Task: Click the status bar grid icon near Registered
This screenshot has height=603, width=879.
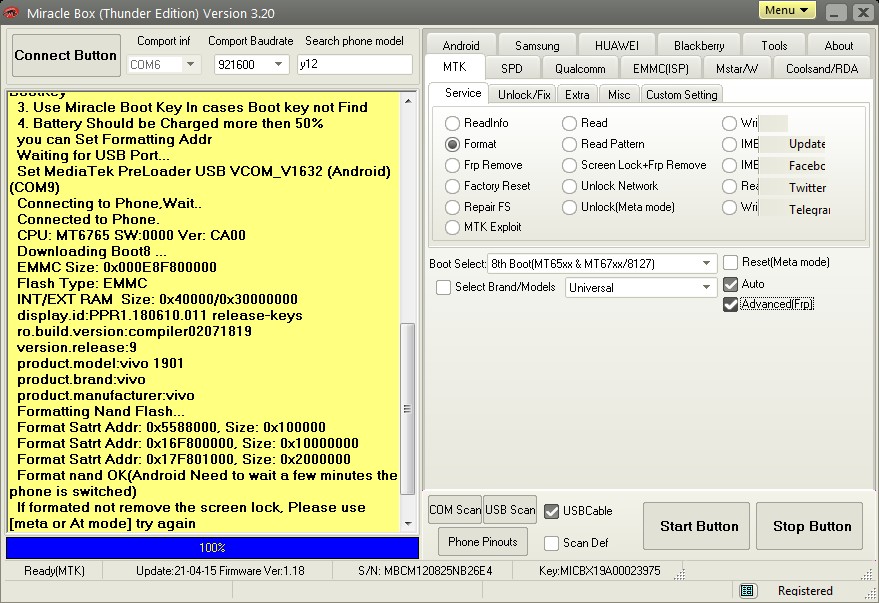Action: pos(747,590)
